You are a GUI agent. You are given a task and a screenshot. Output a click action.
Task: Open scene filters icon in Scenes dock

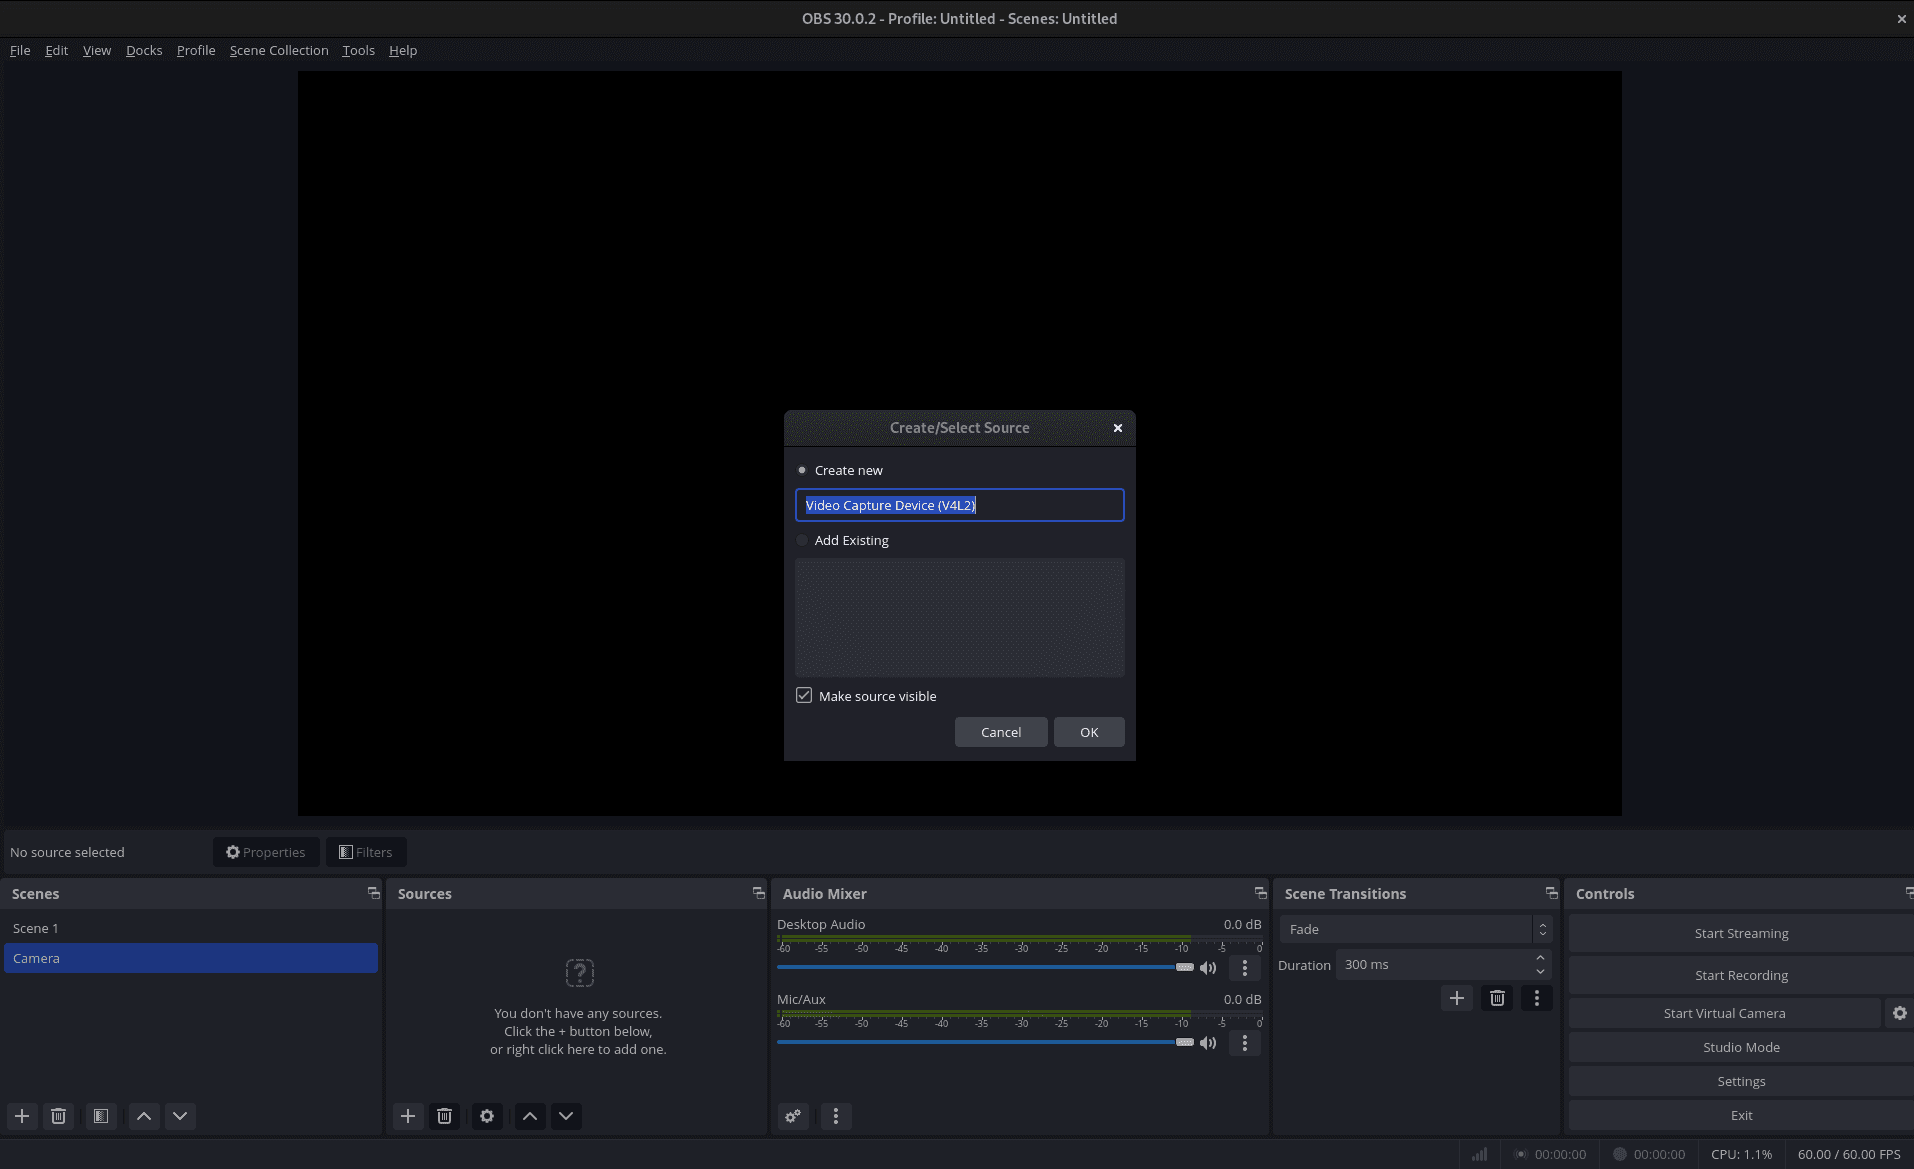[x=101, y=1116]
